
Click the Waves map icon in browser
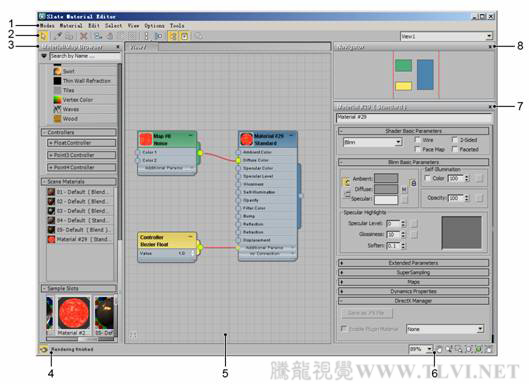(57, 109)
